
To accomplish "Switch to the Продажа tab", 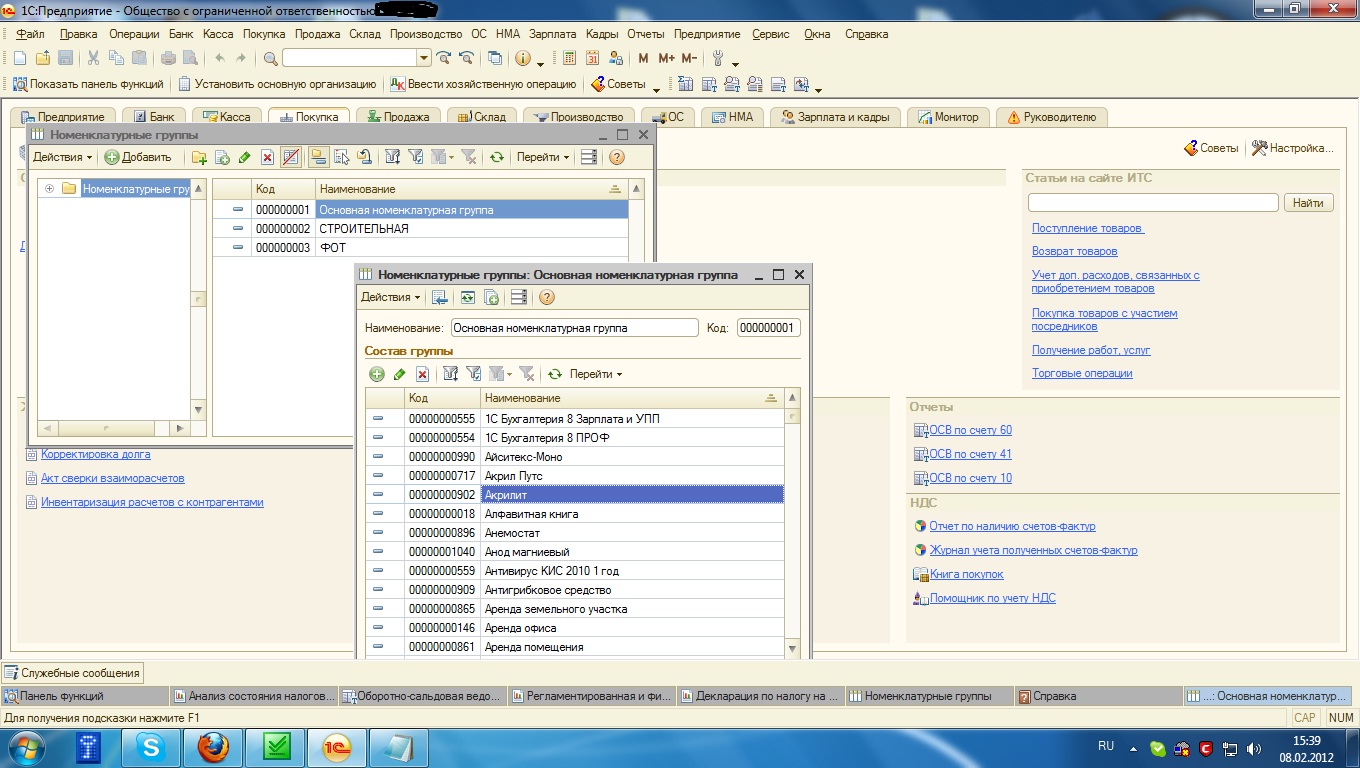I will tap(398, 117).
